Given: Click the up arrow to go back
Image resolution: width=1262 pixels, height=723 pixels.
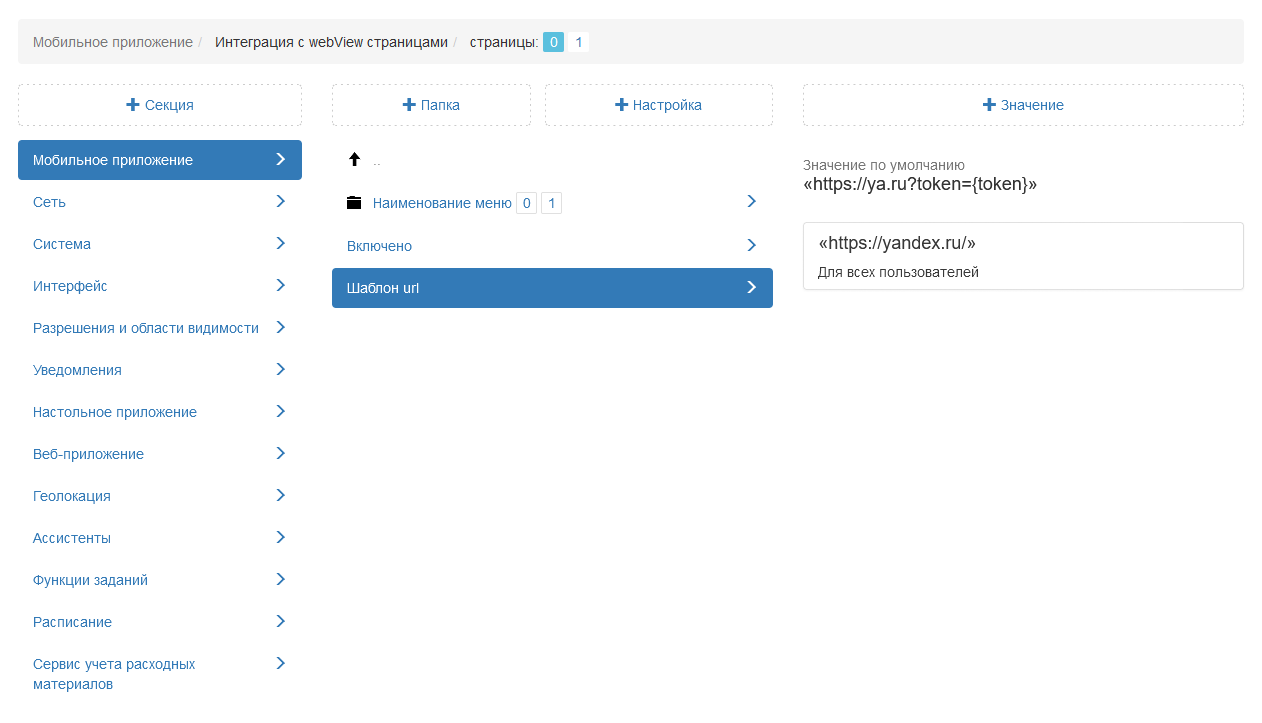Looking at the screenshot, I should coord(354,160).
